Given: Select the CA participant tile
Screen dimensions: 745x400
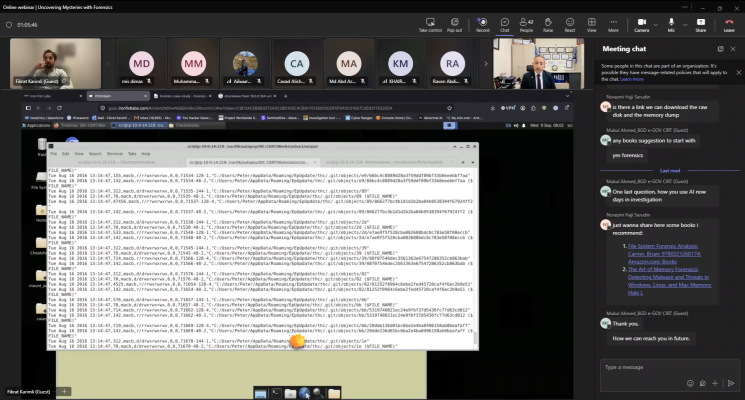Looking at the screenshot, I should [x=297, y=64].
